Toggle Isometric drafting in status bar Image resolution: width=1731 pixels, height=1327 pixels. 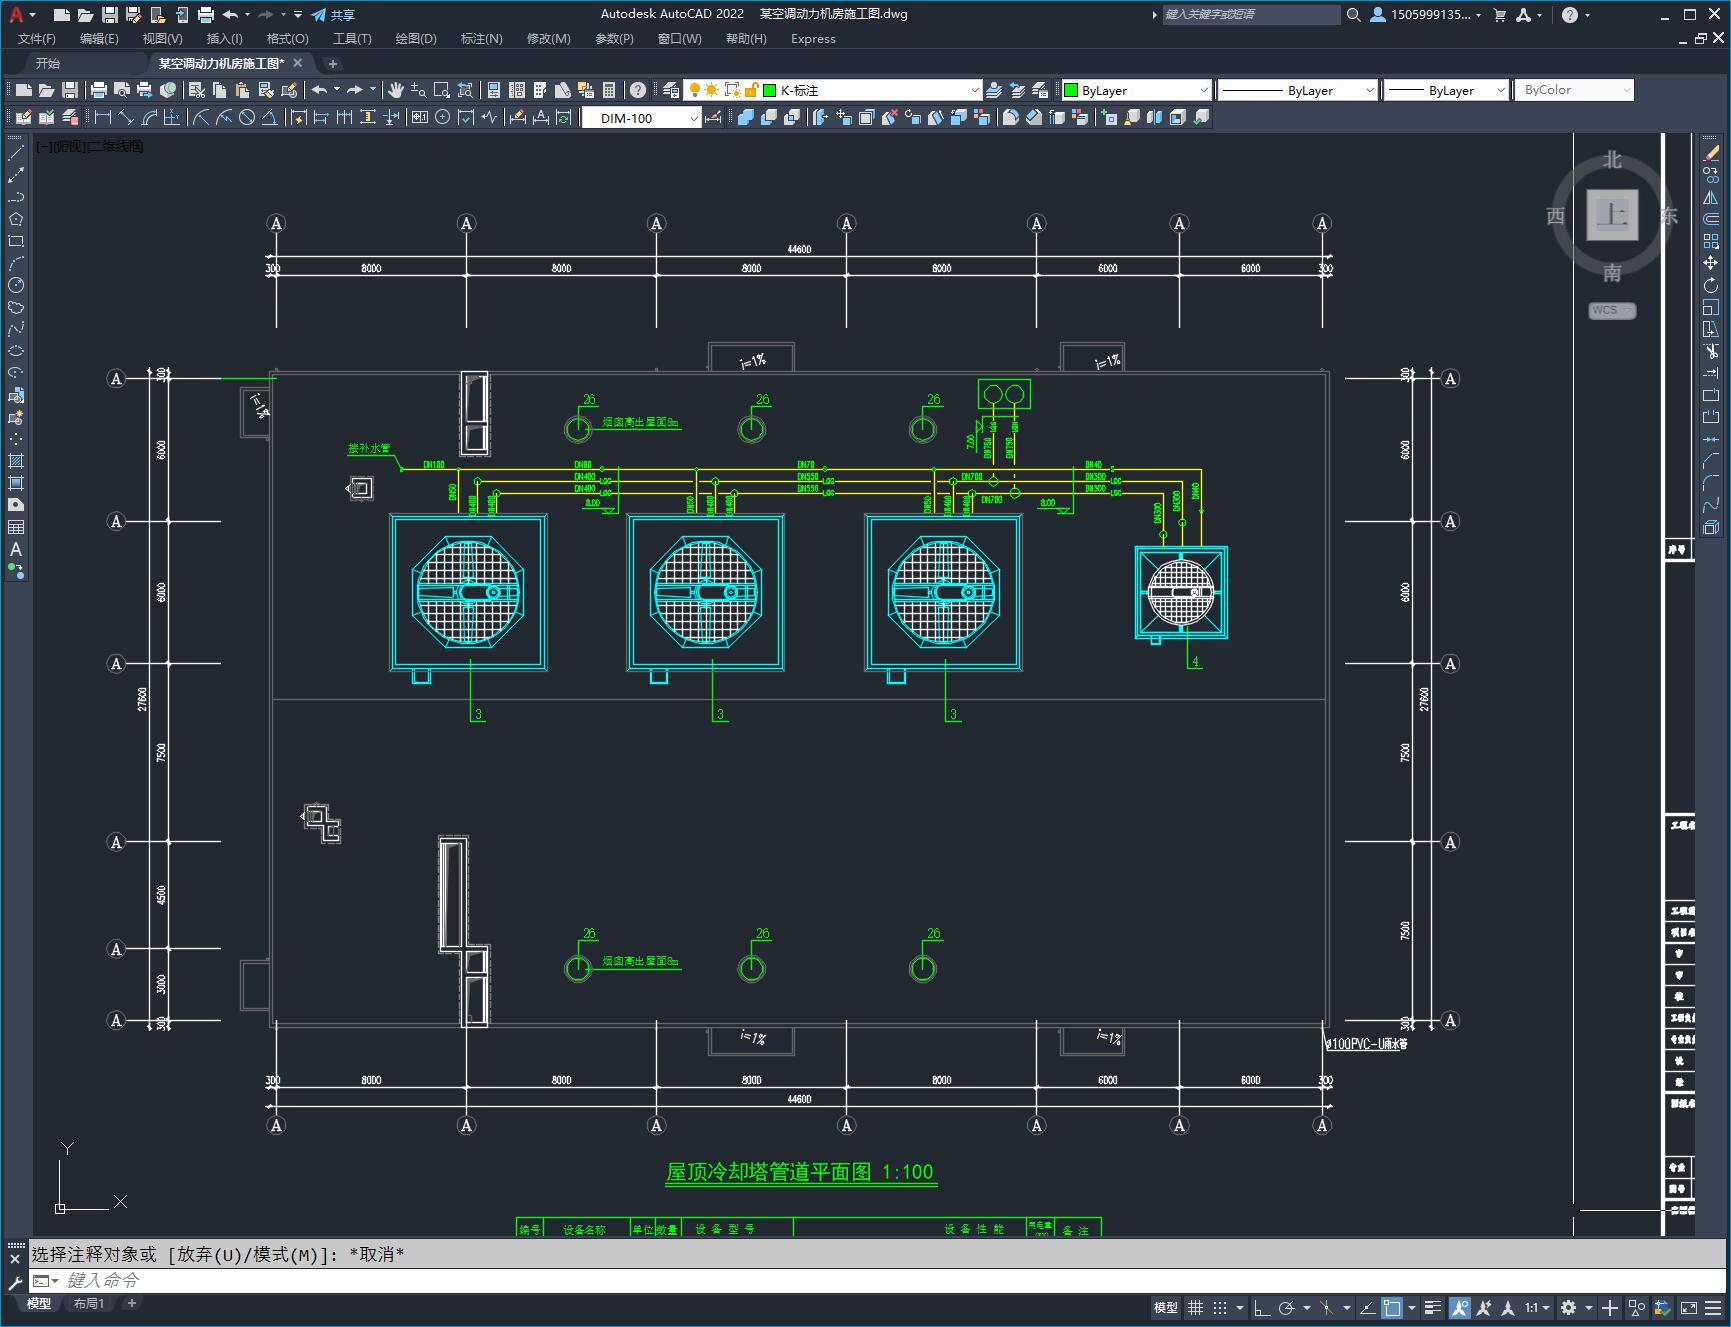(x=1327, y=1307)
